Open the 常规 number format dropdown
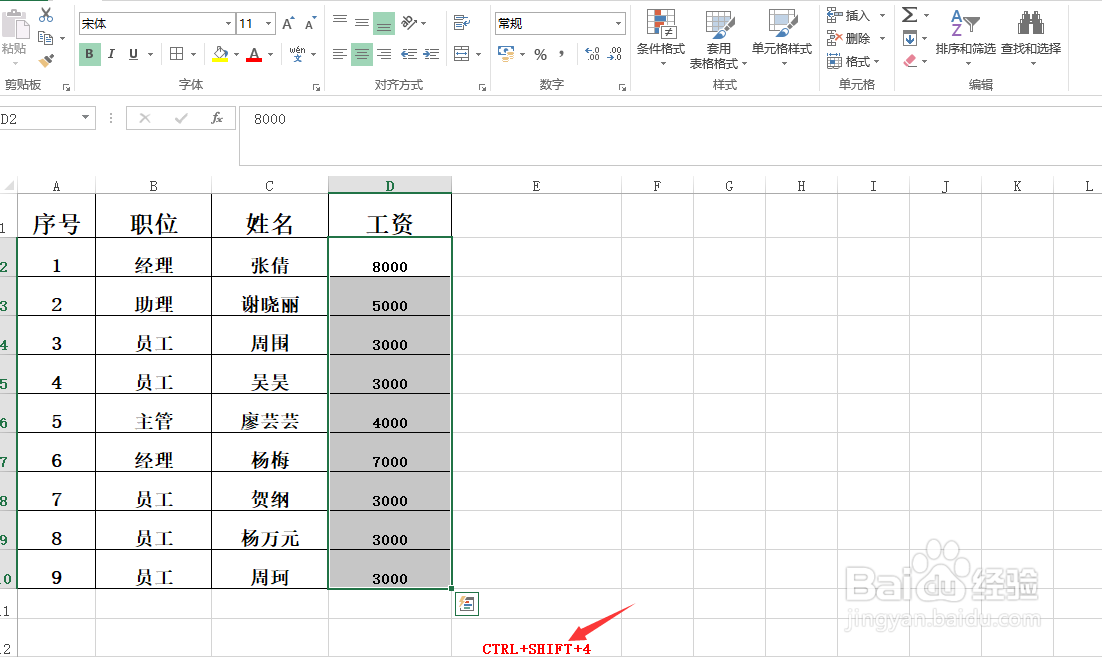This screenshot has height=657, width=1102. coord(618,23)
